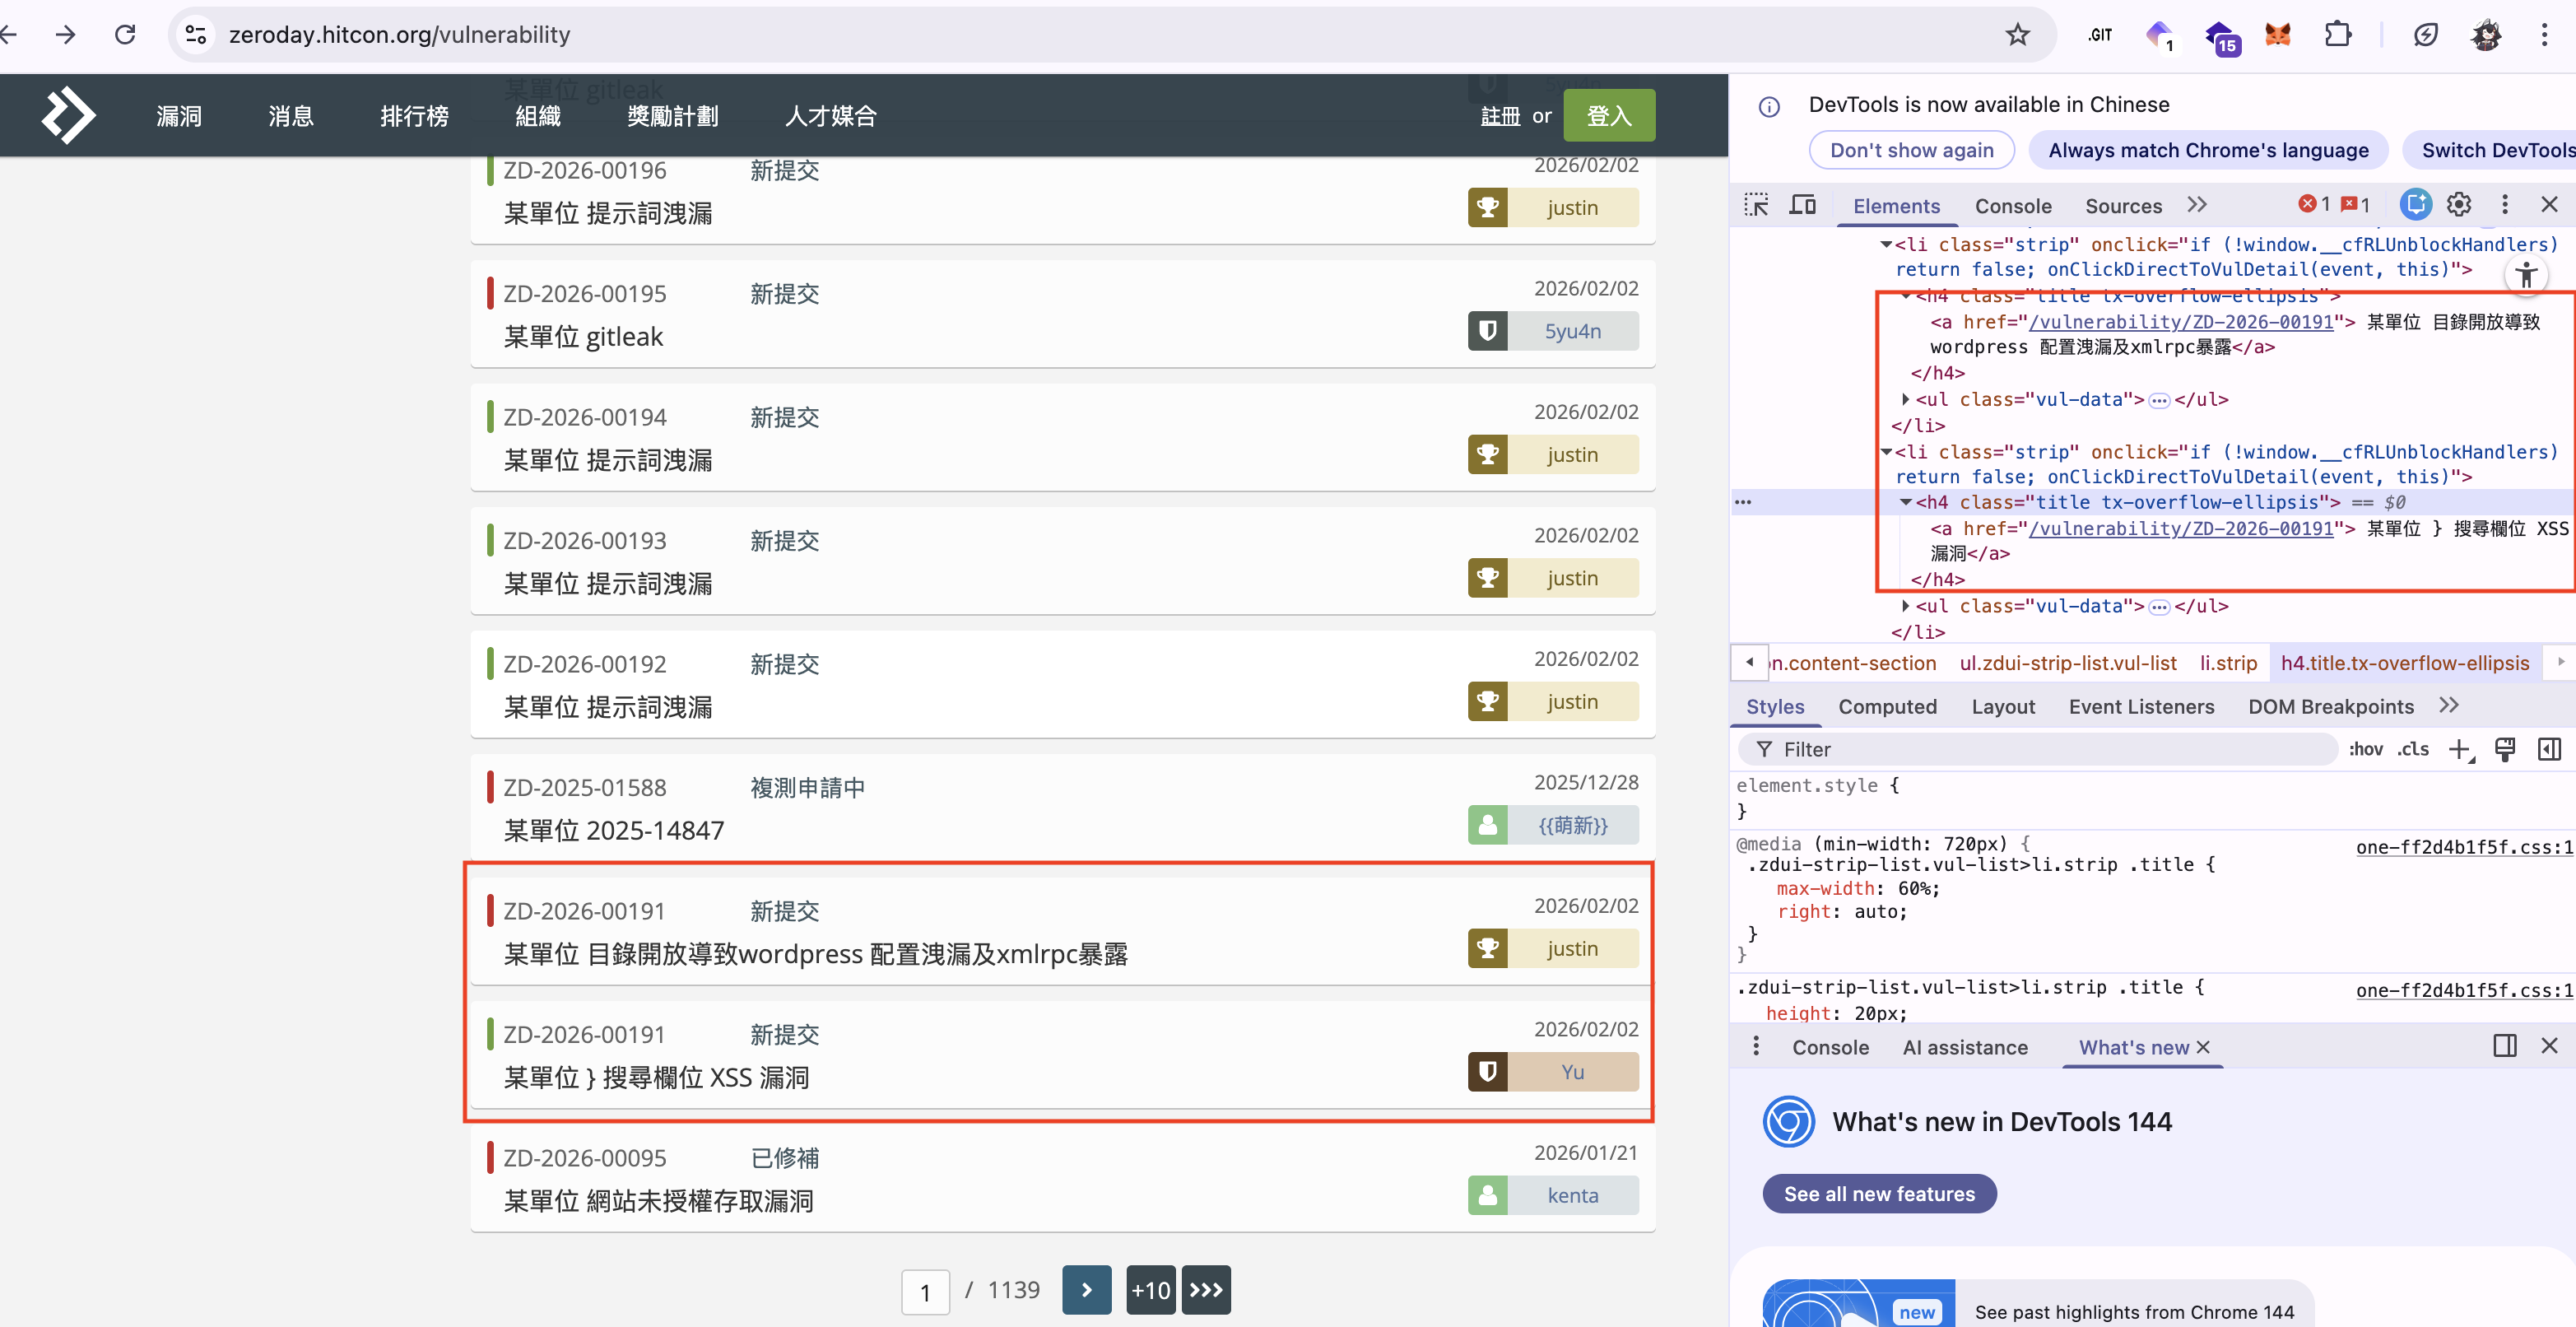Expand the second ul vul-data node
Viewport: 2576px width, 1327px height.
(1906, 606)
